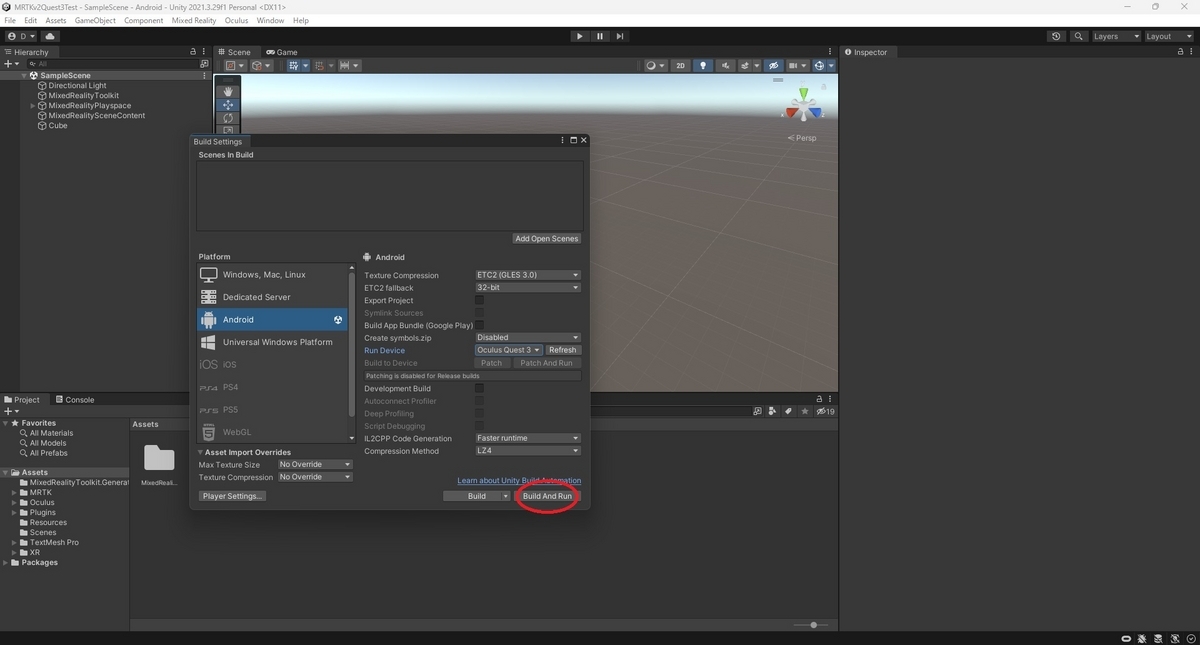Click the Pause button in the toolbar
The width and height of the screenshot is (1200, 645).
click(600, 36)
